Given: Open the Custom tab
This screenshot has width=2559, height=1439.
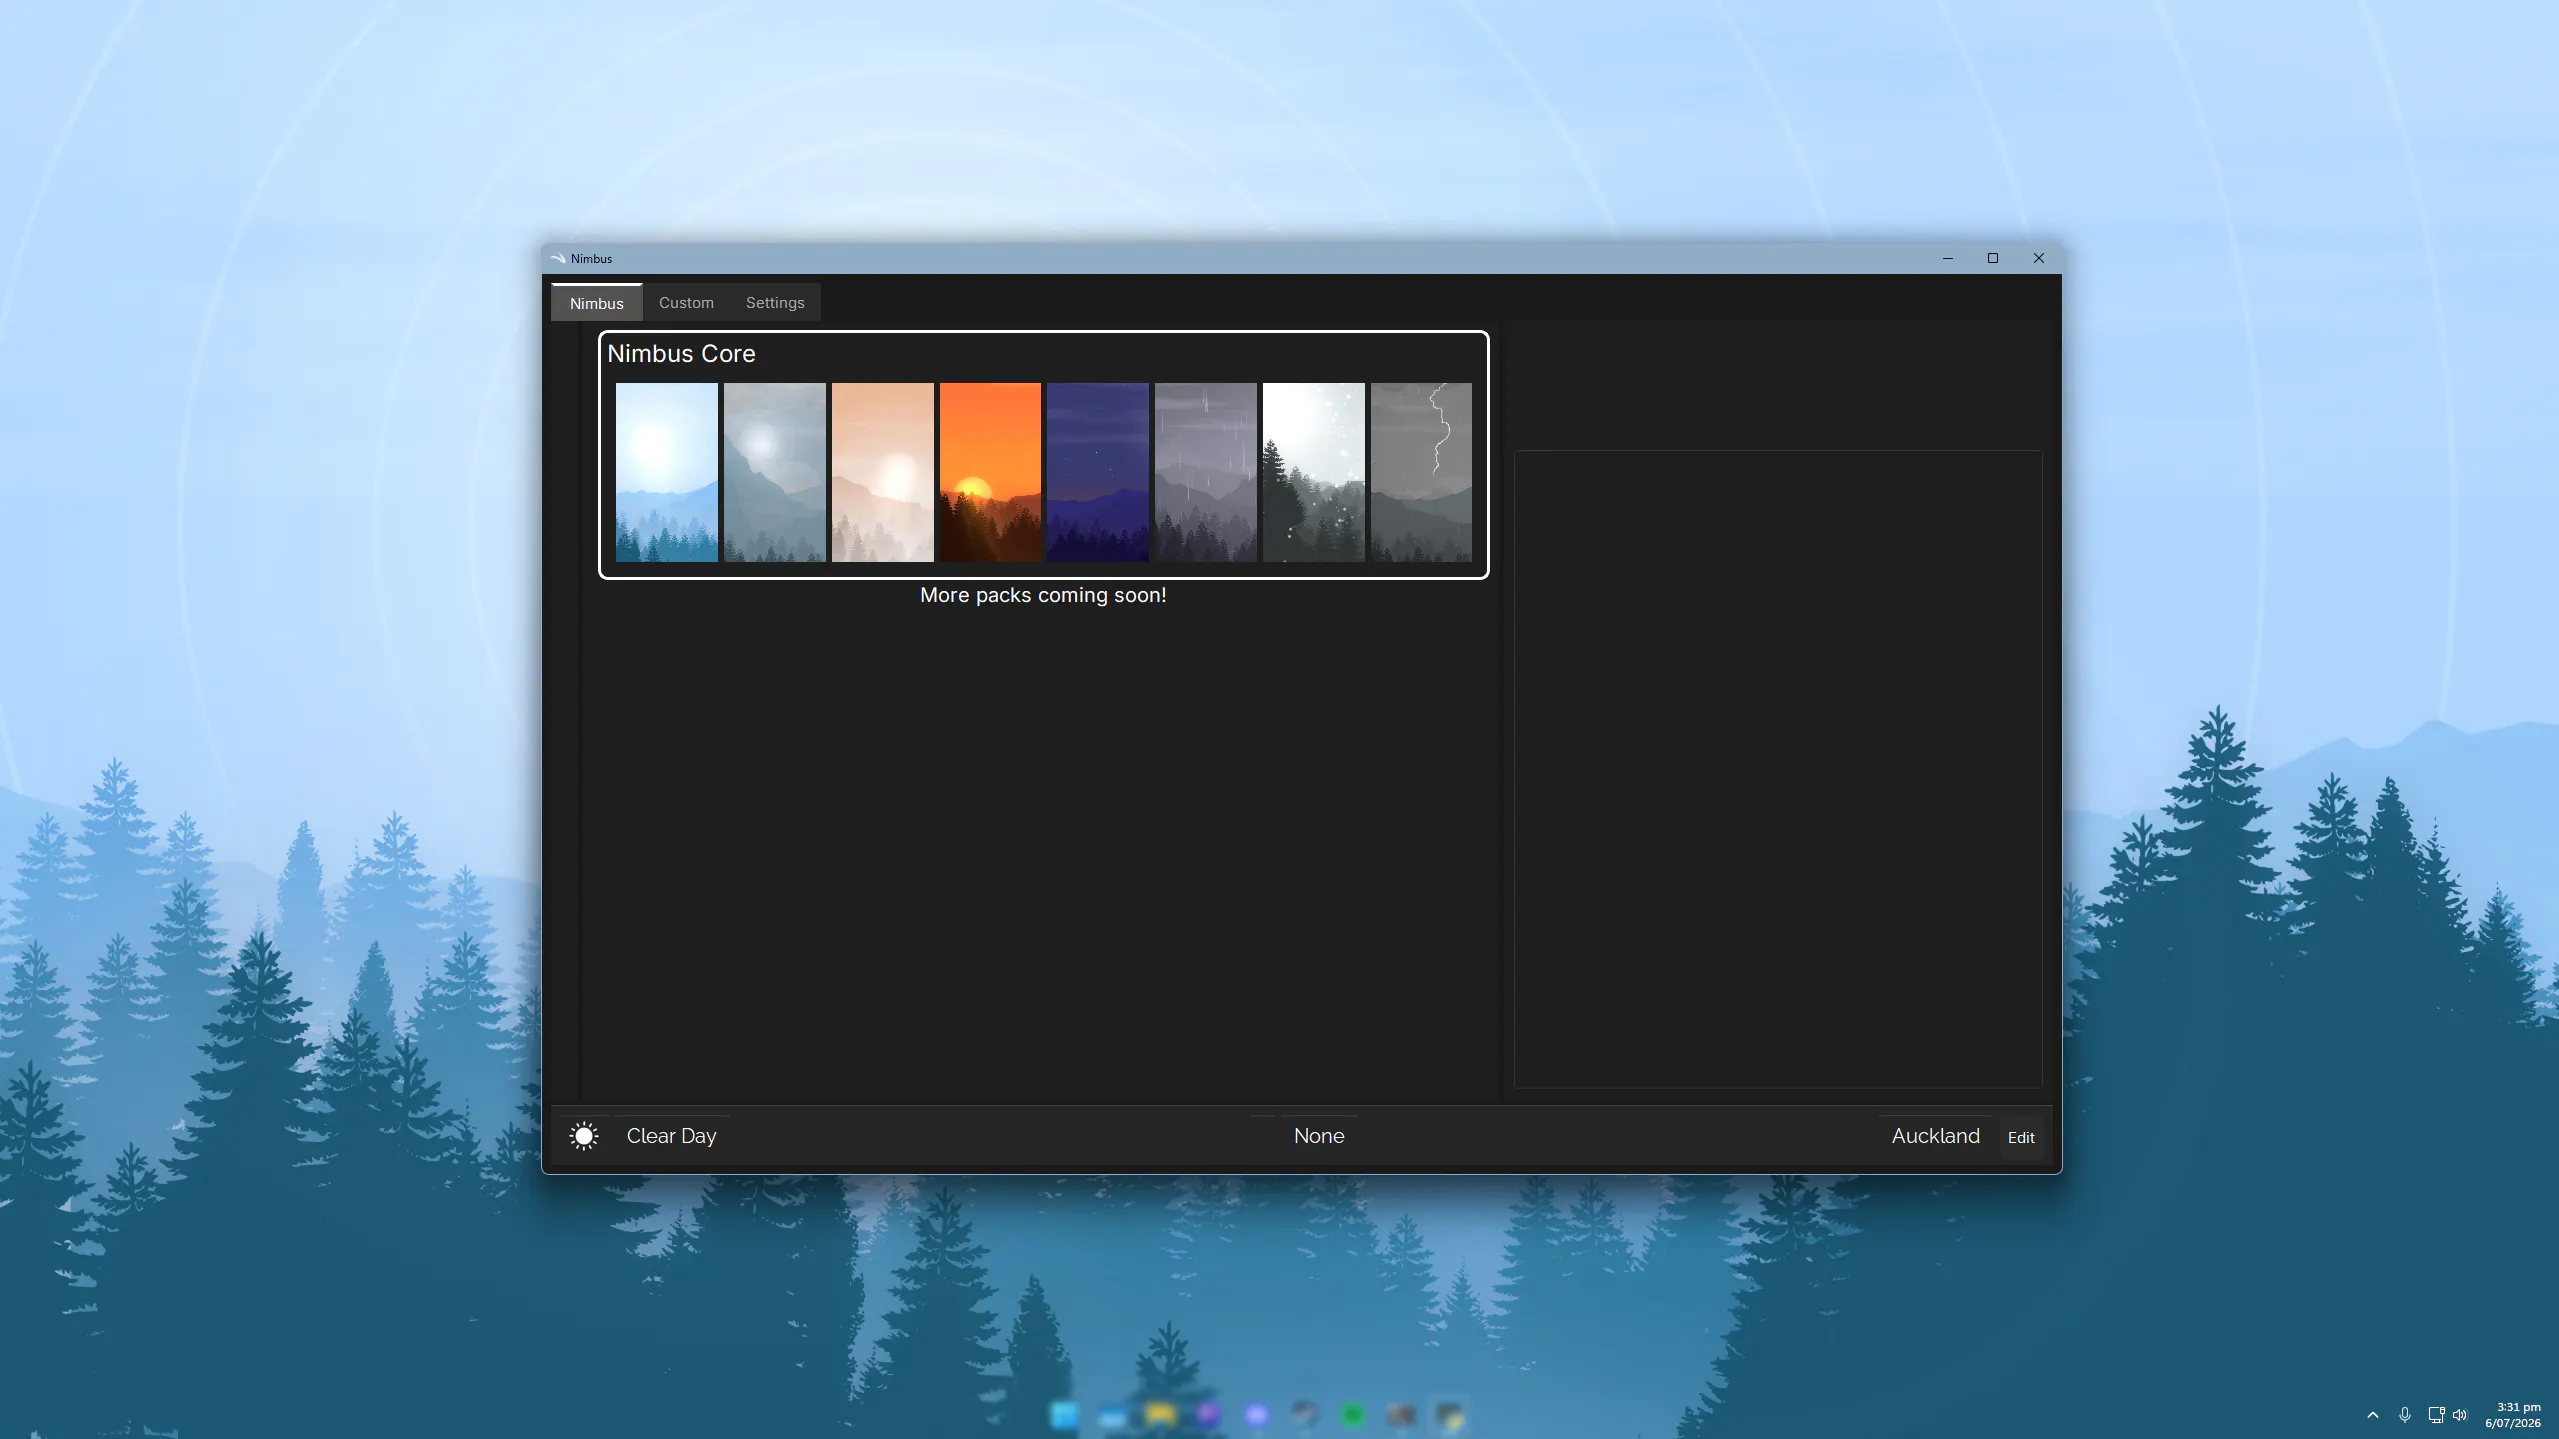Looking at the screenshot, I should pyautogui.click(x=686, y=303).
